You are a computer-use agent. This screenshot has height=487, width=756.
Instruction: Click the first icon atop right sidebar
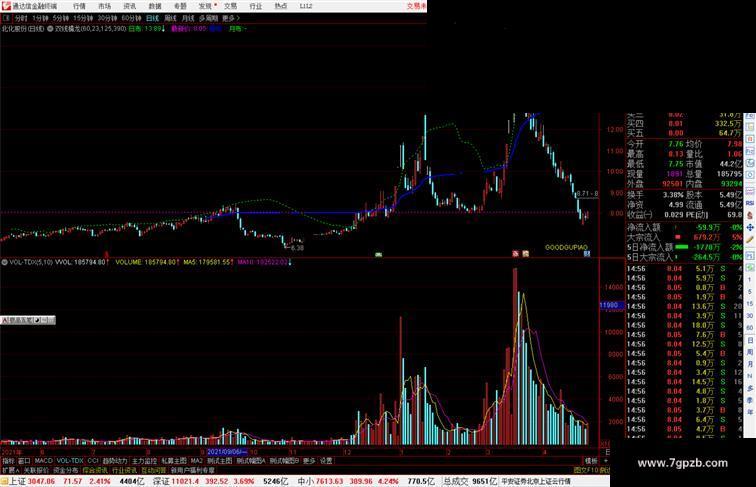tap(750, 117)
